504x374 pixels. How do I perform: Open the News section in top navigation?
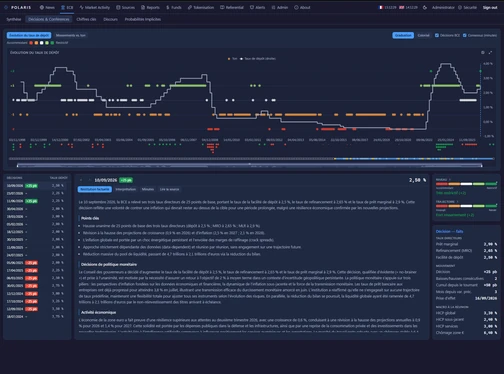pos(47,7)
